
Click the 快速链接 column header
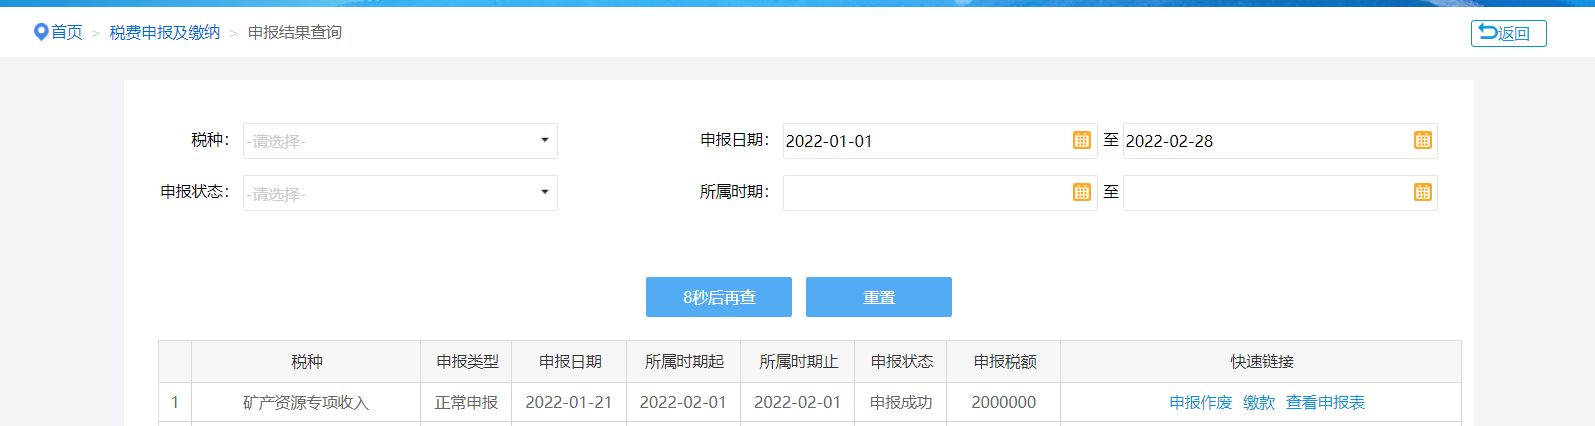[1261, 361]
